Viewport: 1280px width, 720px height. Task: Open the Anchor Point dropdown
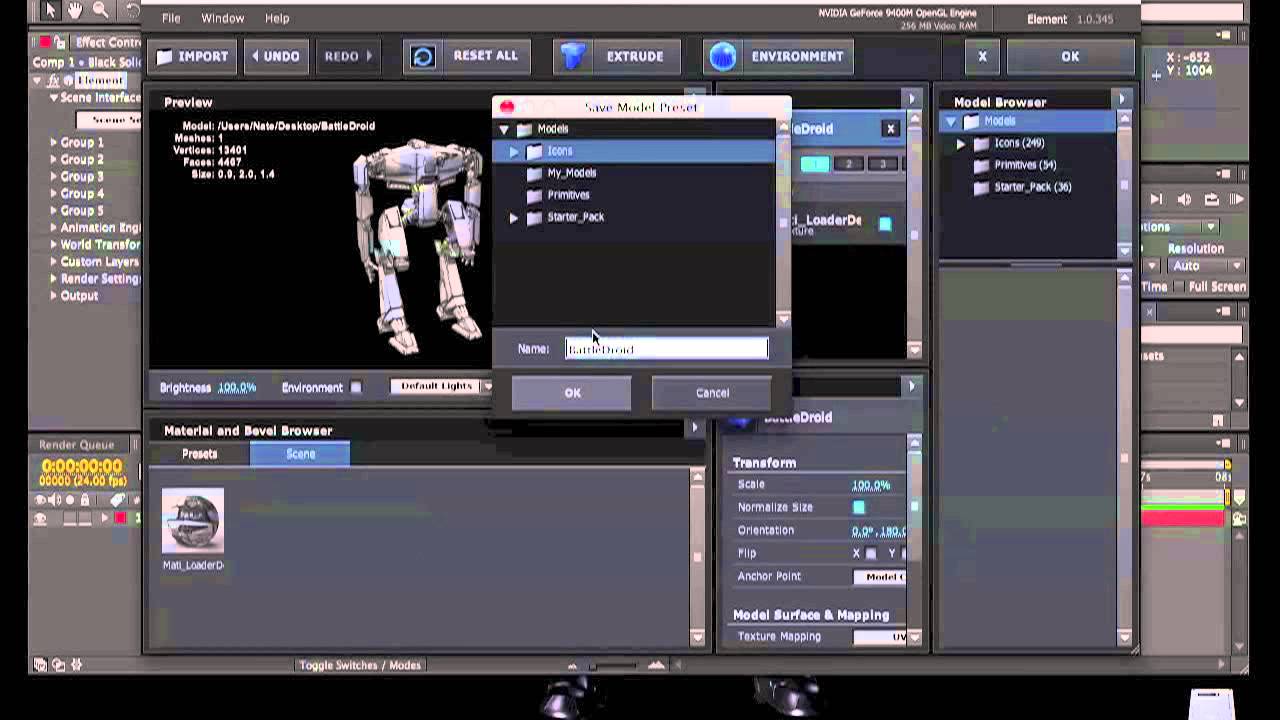(x=880, y=577)
